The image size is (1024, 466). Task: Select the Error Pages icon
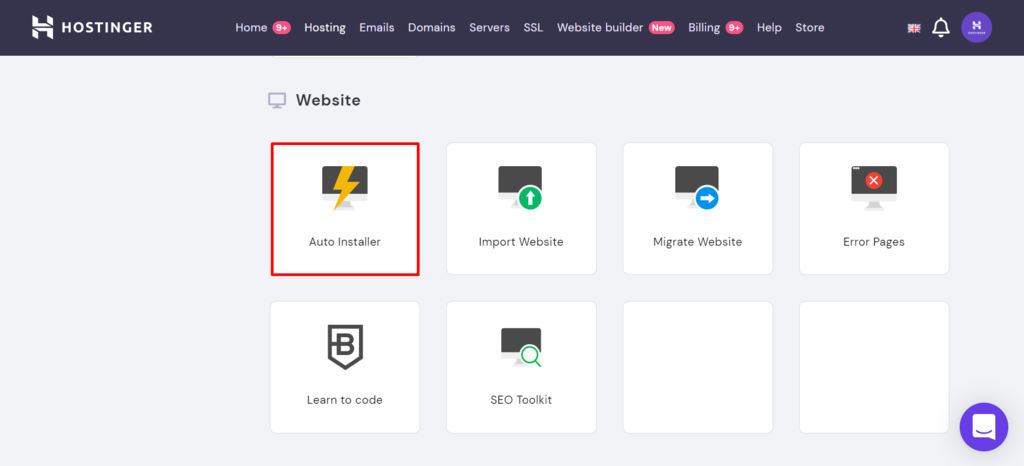(x=873, y=187)
